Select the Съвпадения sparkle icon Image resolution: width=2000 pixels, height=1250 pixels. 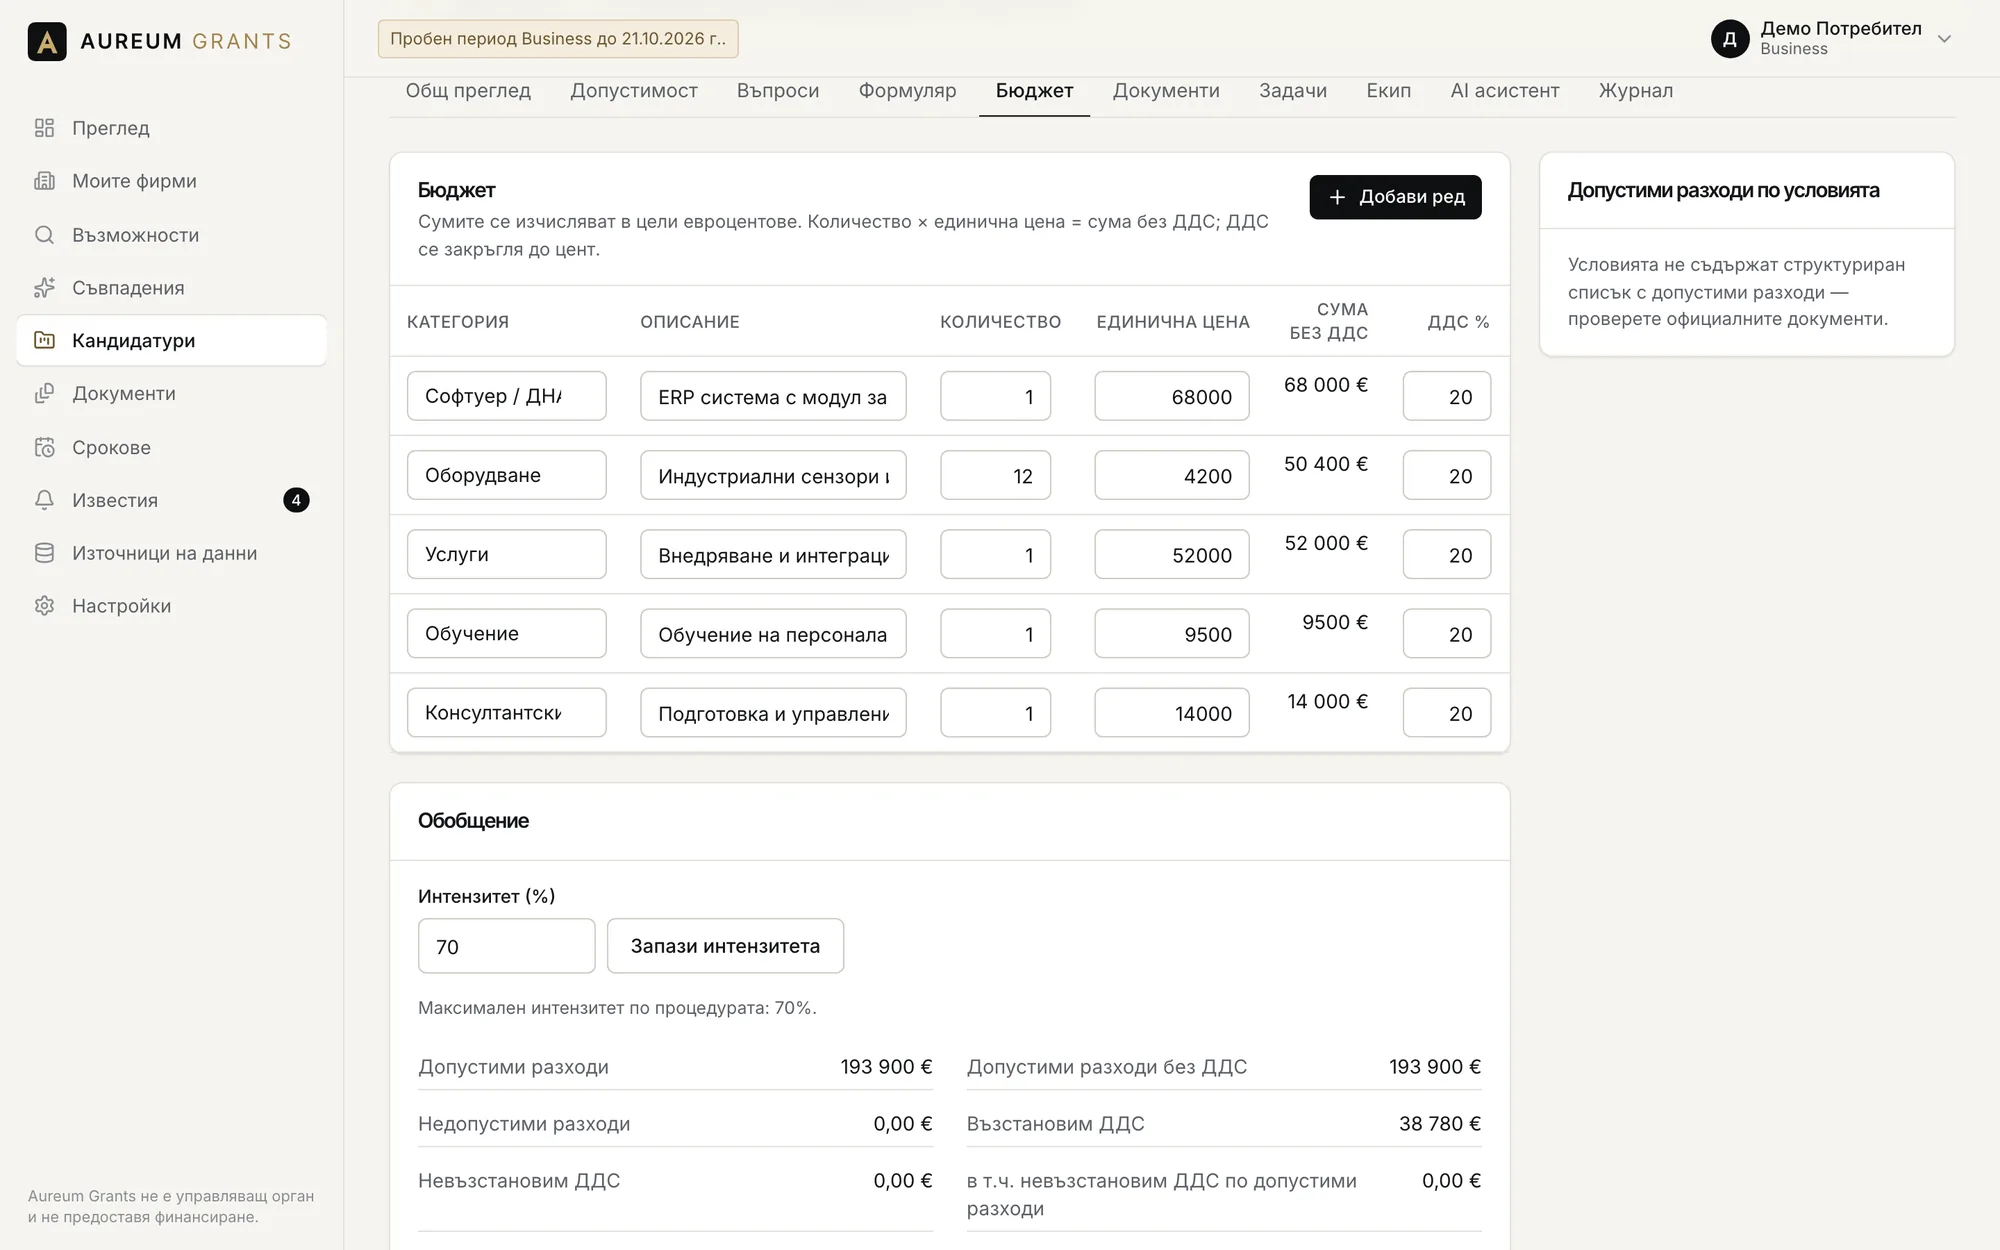[x=44, y=288]
